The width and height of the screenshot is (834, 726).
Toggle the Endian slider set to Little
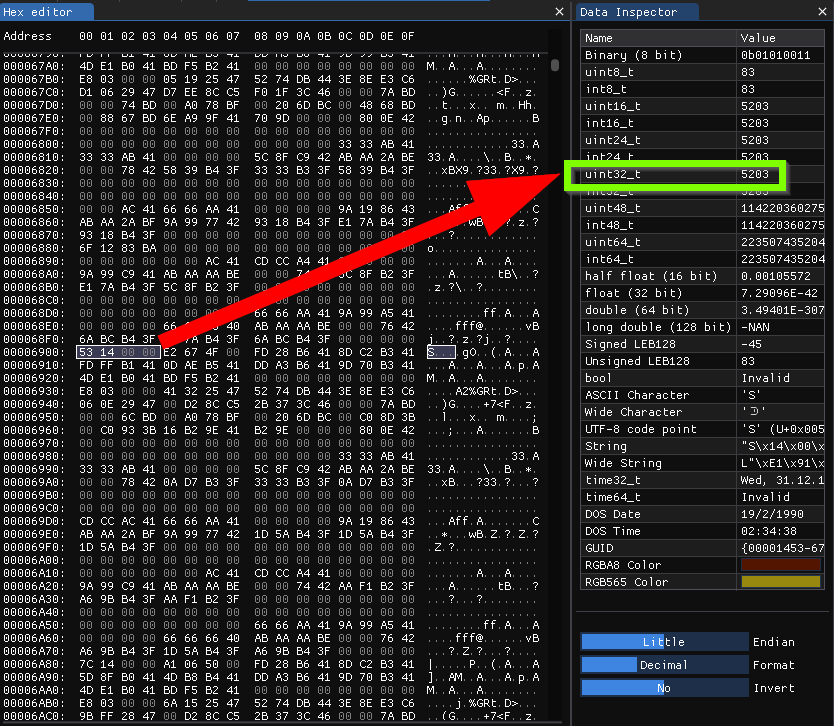point(664,642)
